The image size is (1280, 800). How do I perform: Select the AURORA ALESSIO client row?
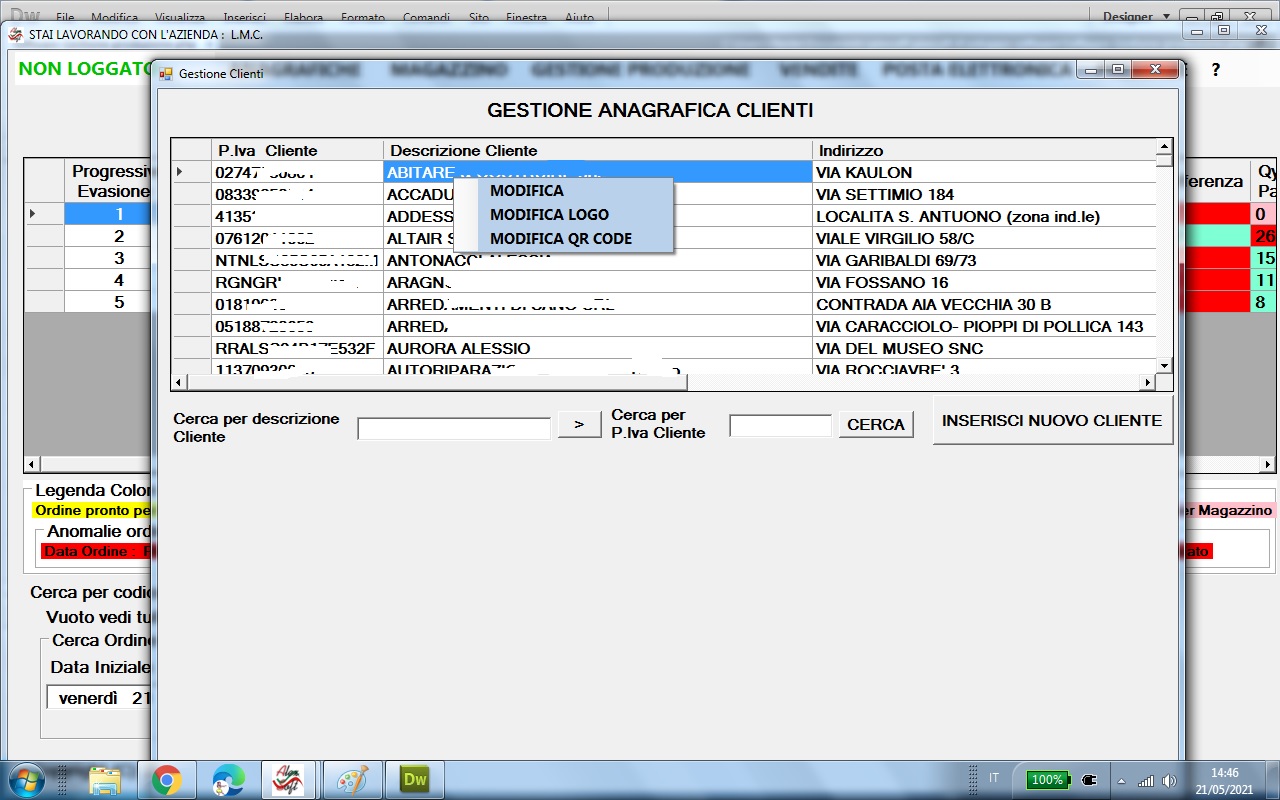click(x=458, y=349)
